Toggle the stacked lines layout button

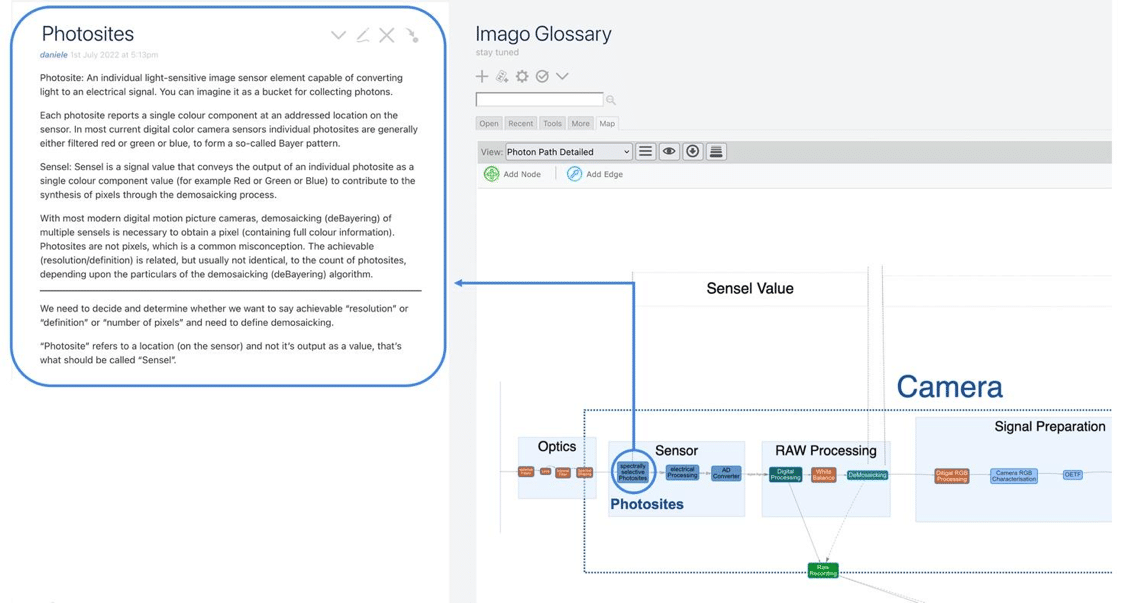point(716,151)
